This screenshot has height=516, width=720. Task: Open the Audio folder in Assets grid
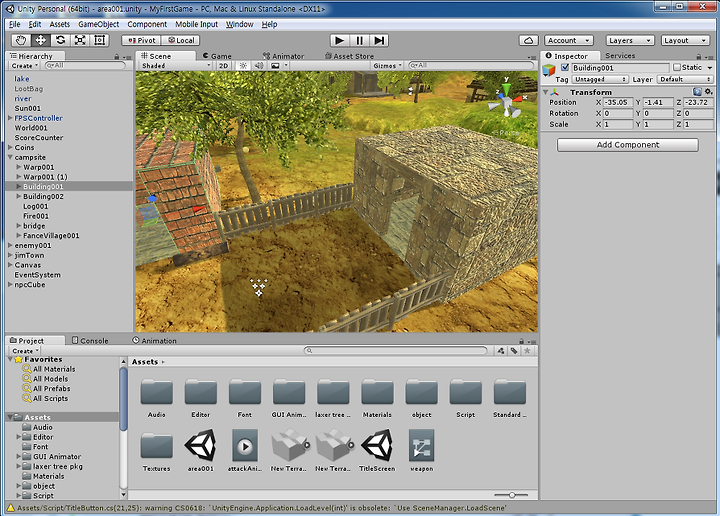(x=157, y=392)
